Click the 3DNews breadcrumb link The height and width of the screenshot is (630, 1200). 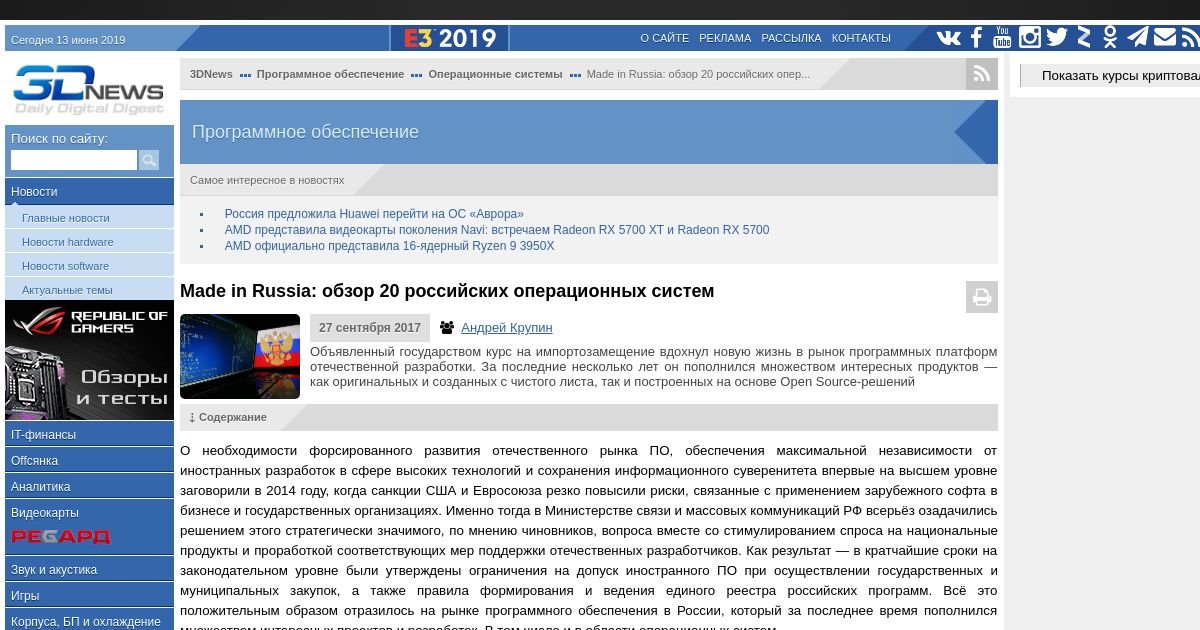[211, 74]
